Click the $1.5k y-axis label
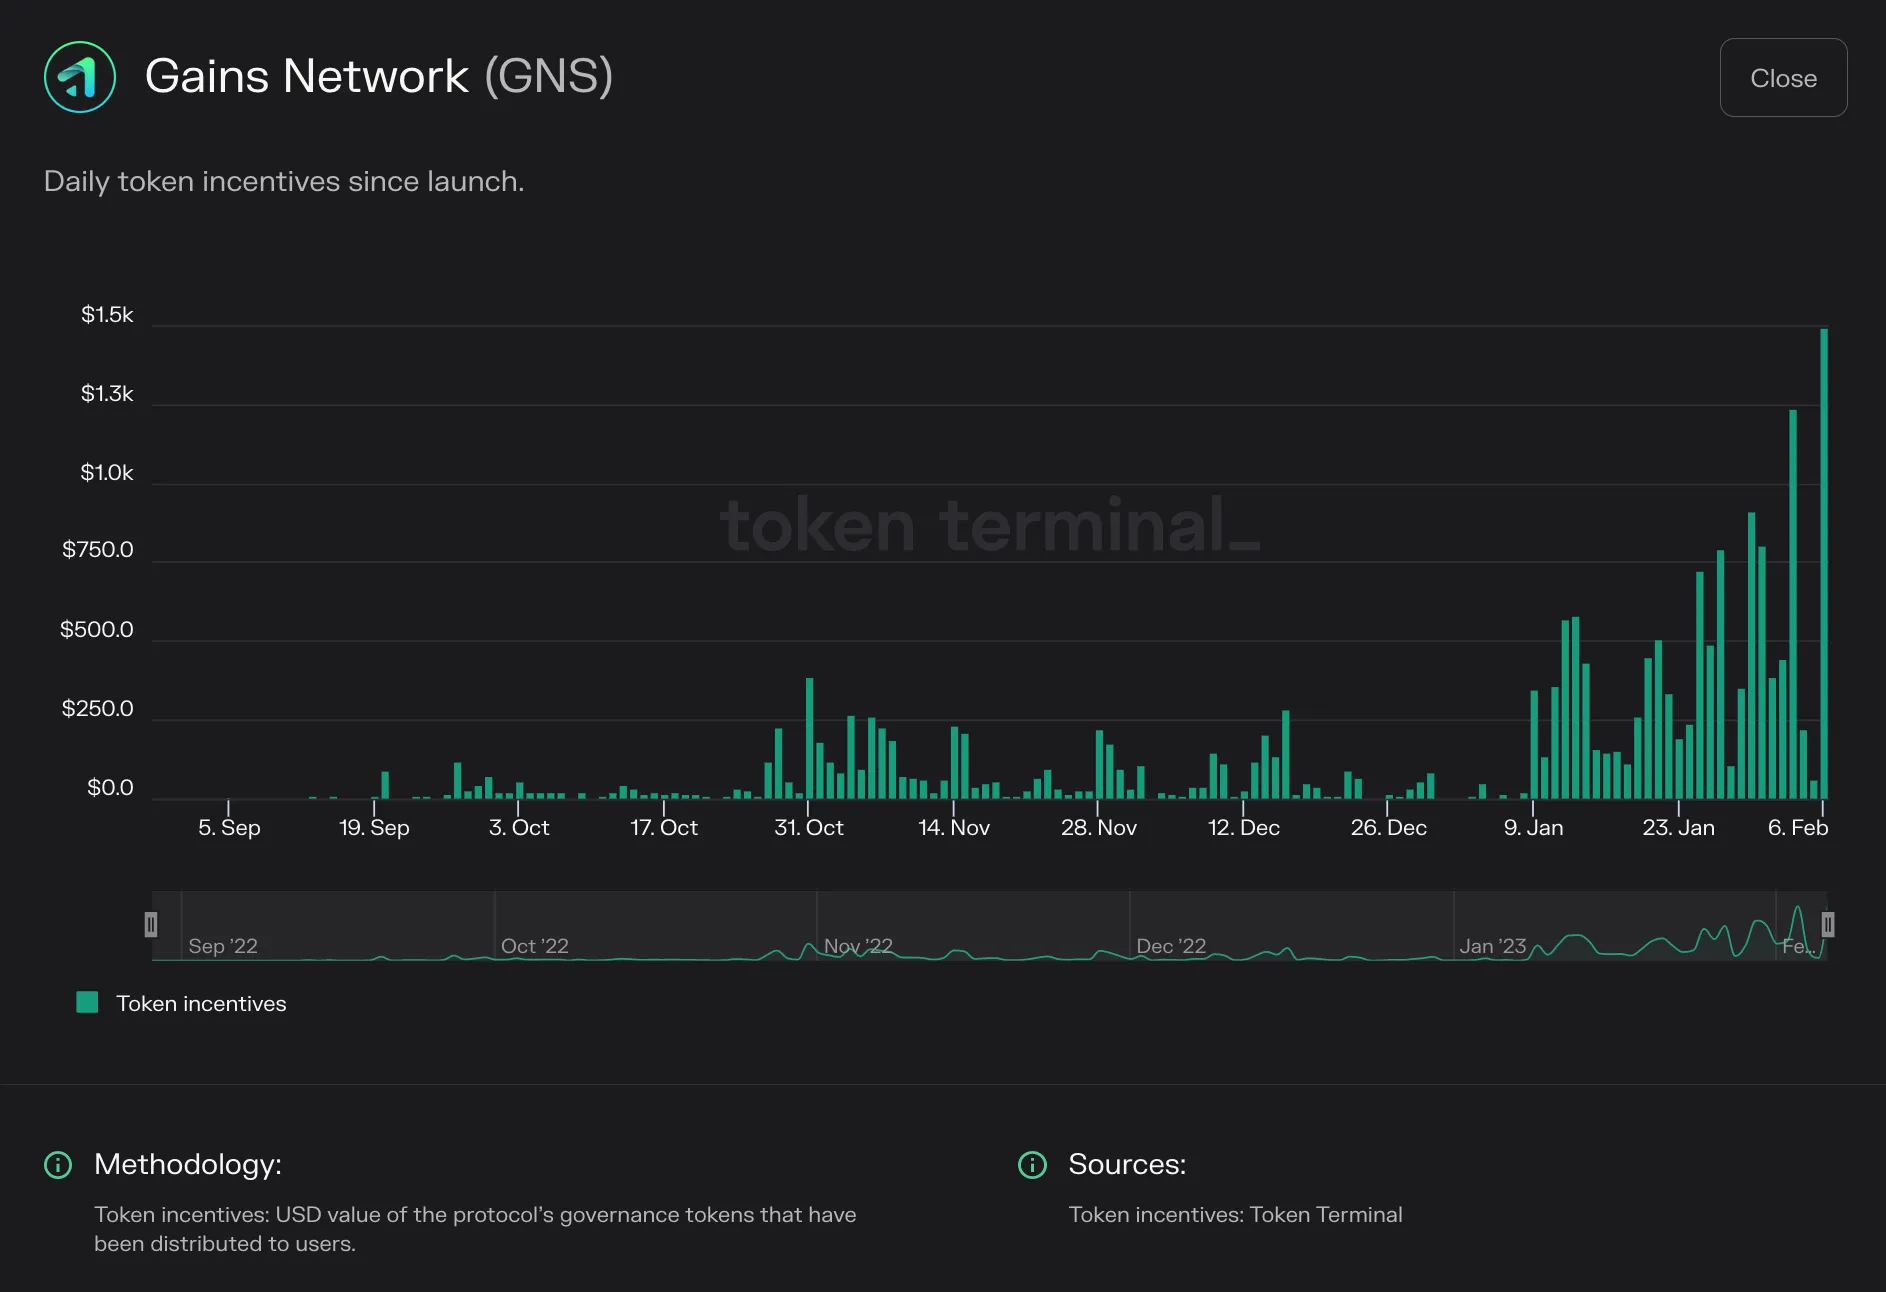This screenshot has height=1292, width=1886. tap(107, 315)
